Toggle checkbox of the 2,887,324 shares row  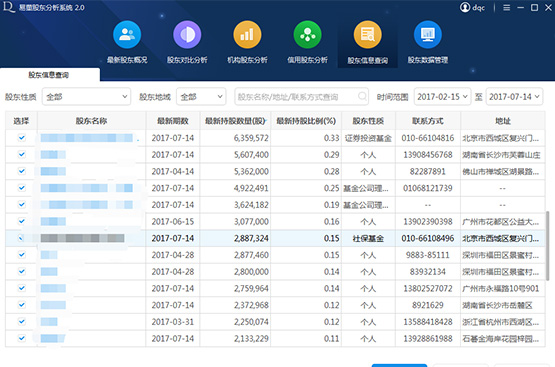(x=21, y=238)
